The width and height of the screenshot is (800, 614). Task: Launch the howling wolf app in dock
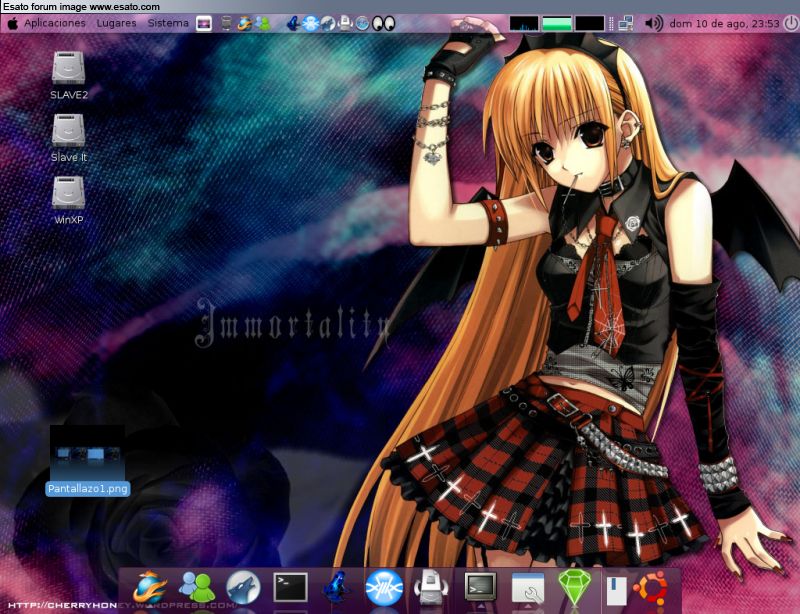[243, 587]
